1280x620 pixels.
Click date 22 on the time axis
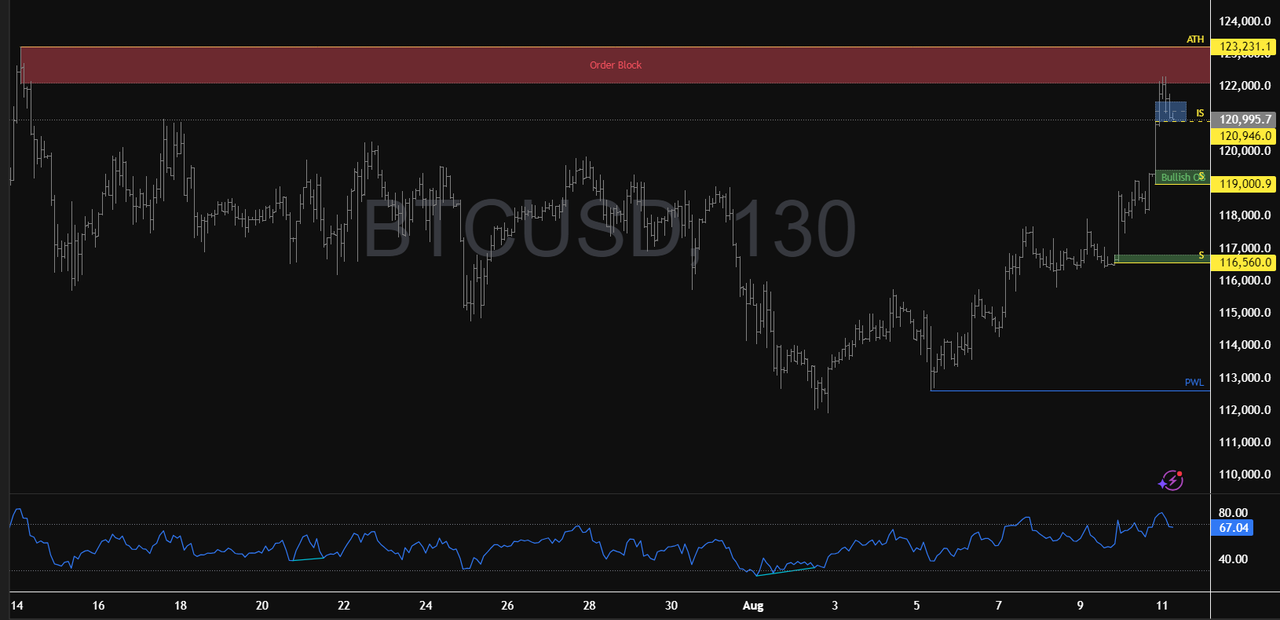click(344, 606)
